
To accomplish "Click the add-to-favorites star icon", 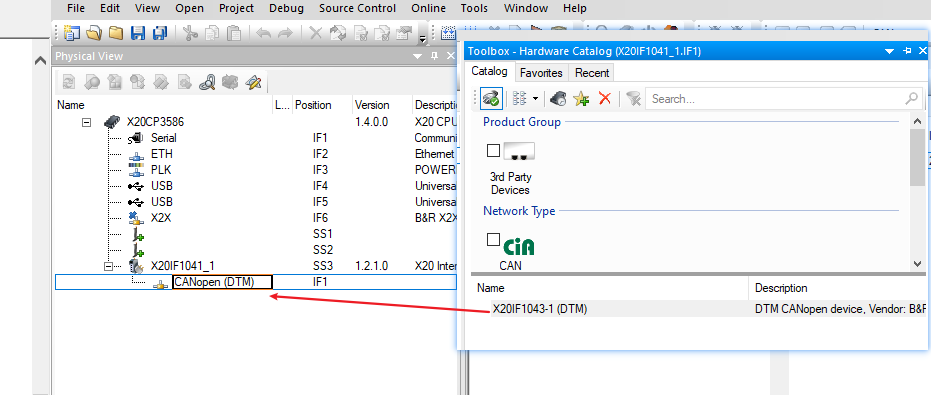I will (x=581, y=99).
